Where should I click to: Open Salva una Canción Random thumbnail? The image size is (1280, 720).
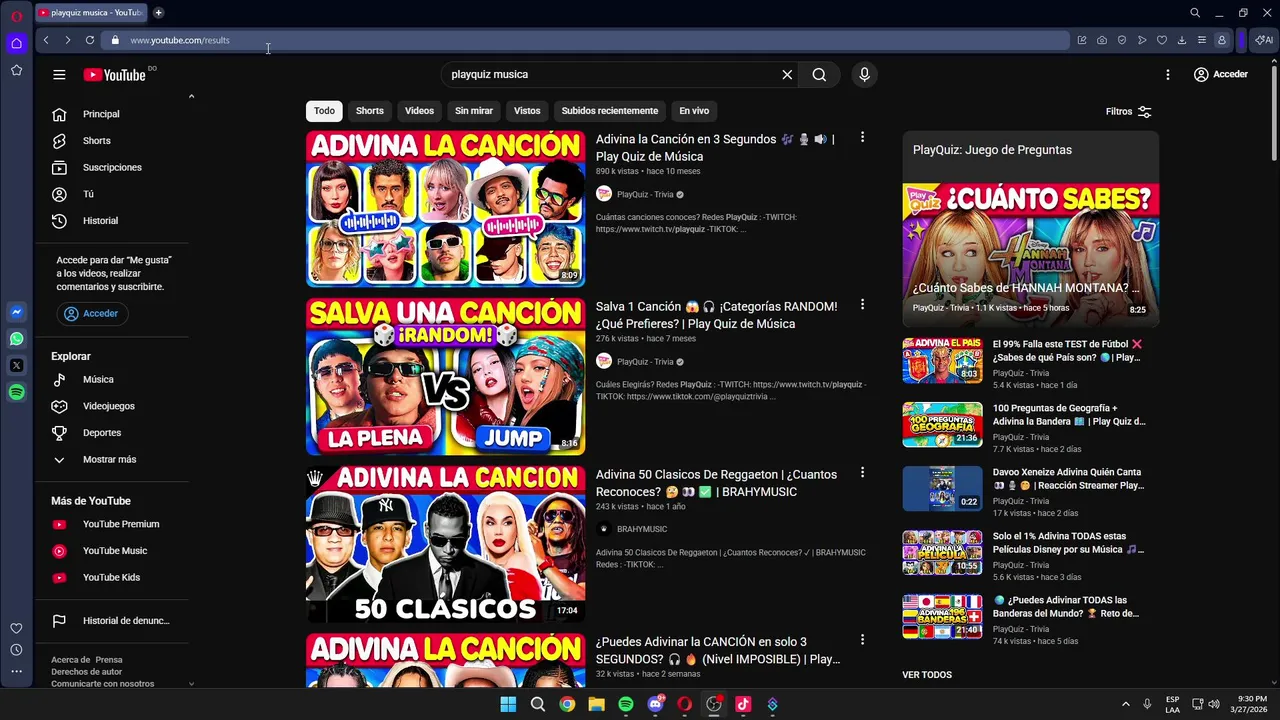click(445, 376)
